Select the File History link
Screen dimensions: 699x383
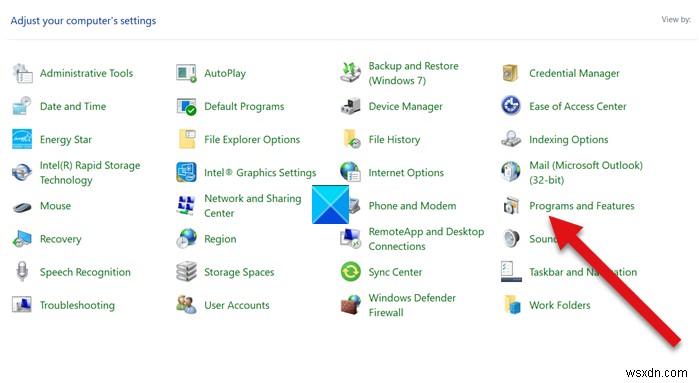pos(395,140)
